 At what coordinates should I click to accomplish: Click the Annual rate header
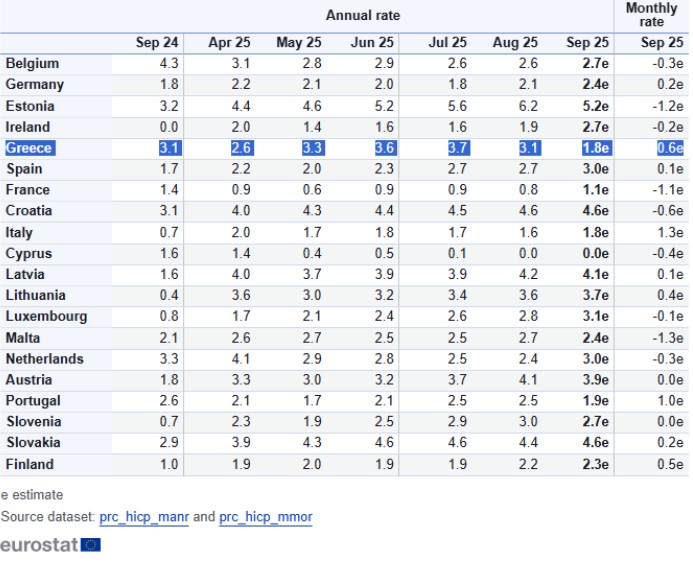coord(363,15)
